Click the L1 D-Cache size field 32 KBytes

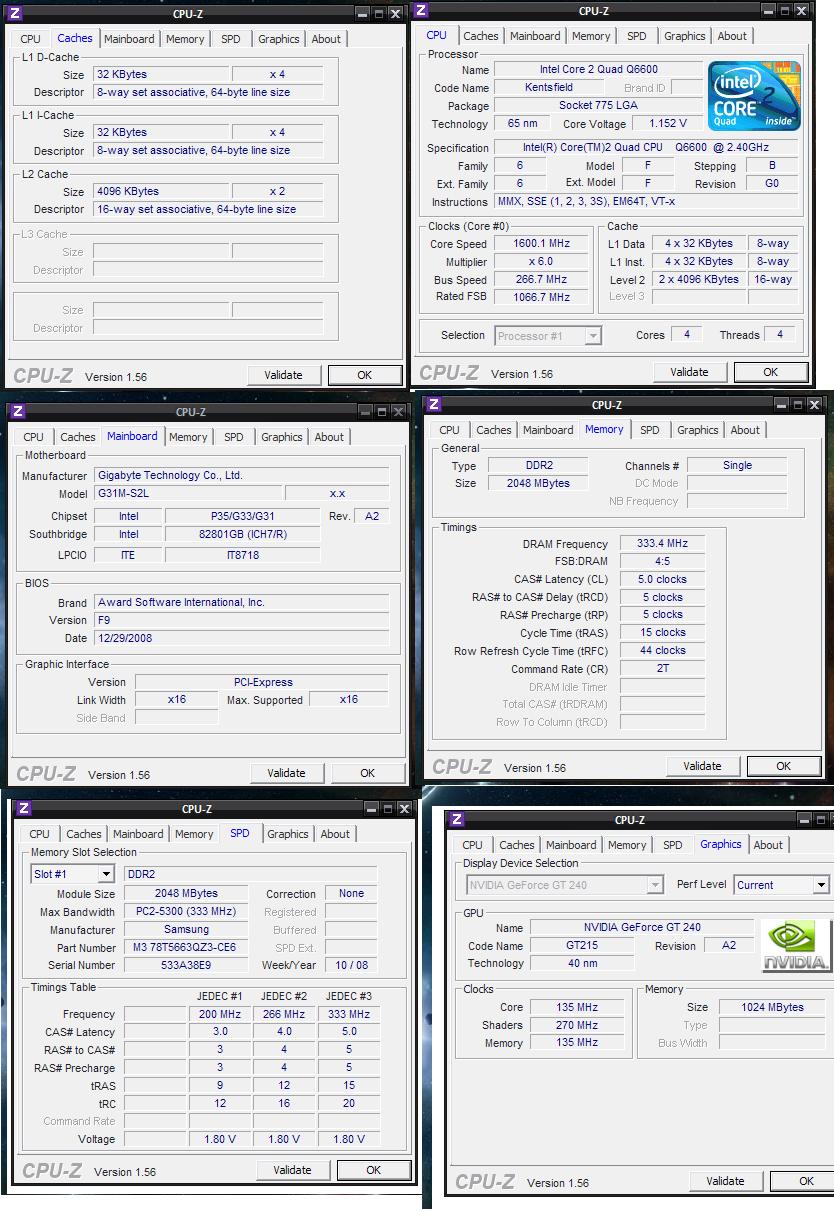click(161, 75)
